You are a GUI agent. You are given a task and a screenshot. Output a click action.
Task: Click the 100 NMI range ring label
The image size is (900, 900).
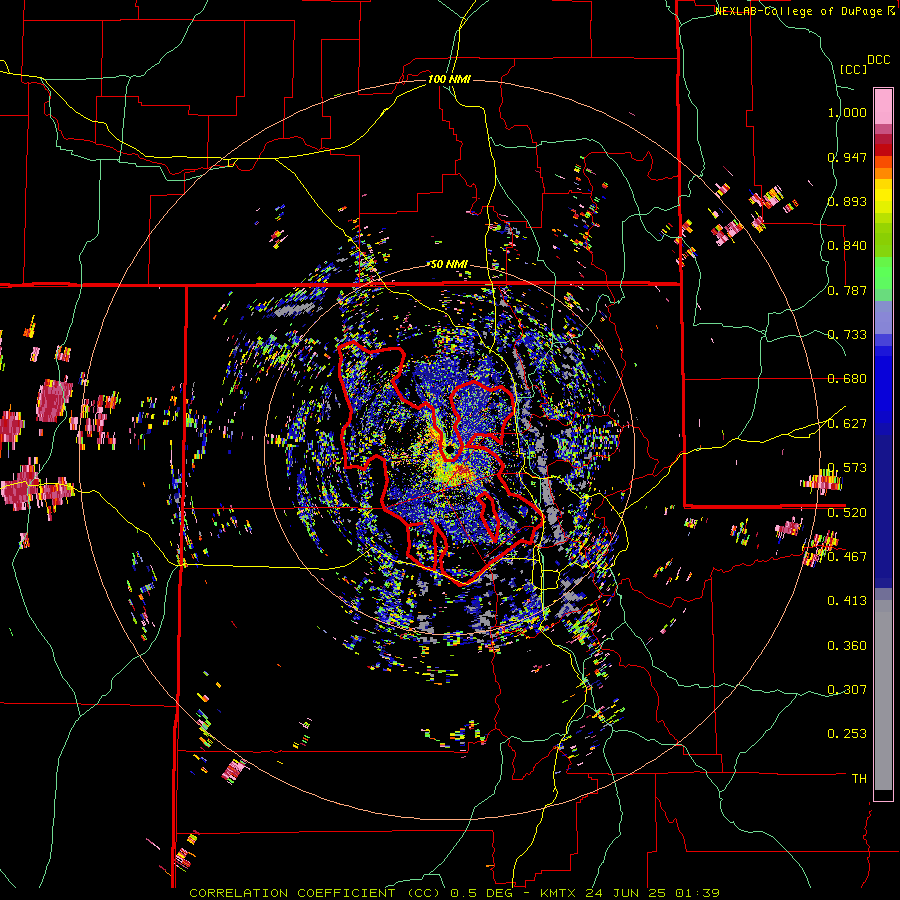pyautogui.click(x=449, y=79)
